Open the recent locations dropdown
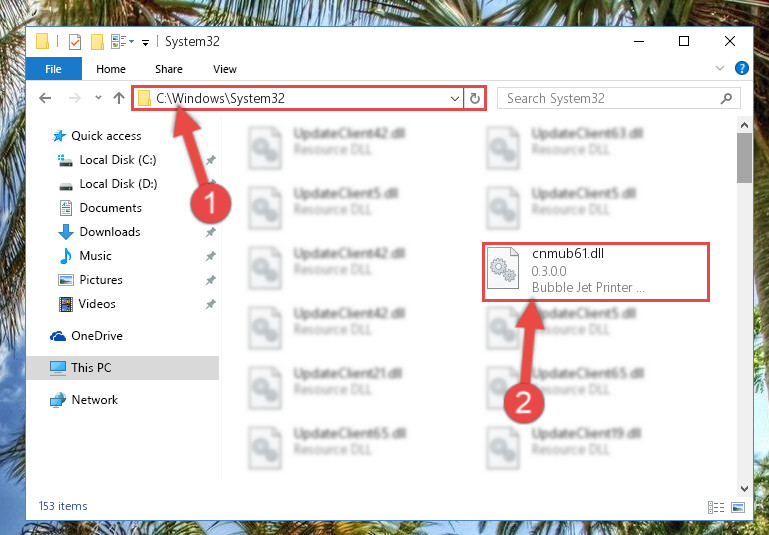Viewport: 769px width, 535px height. [x=99, y=98]
